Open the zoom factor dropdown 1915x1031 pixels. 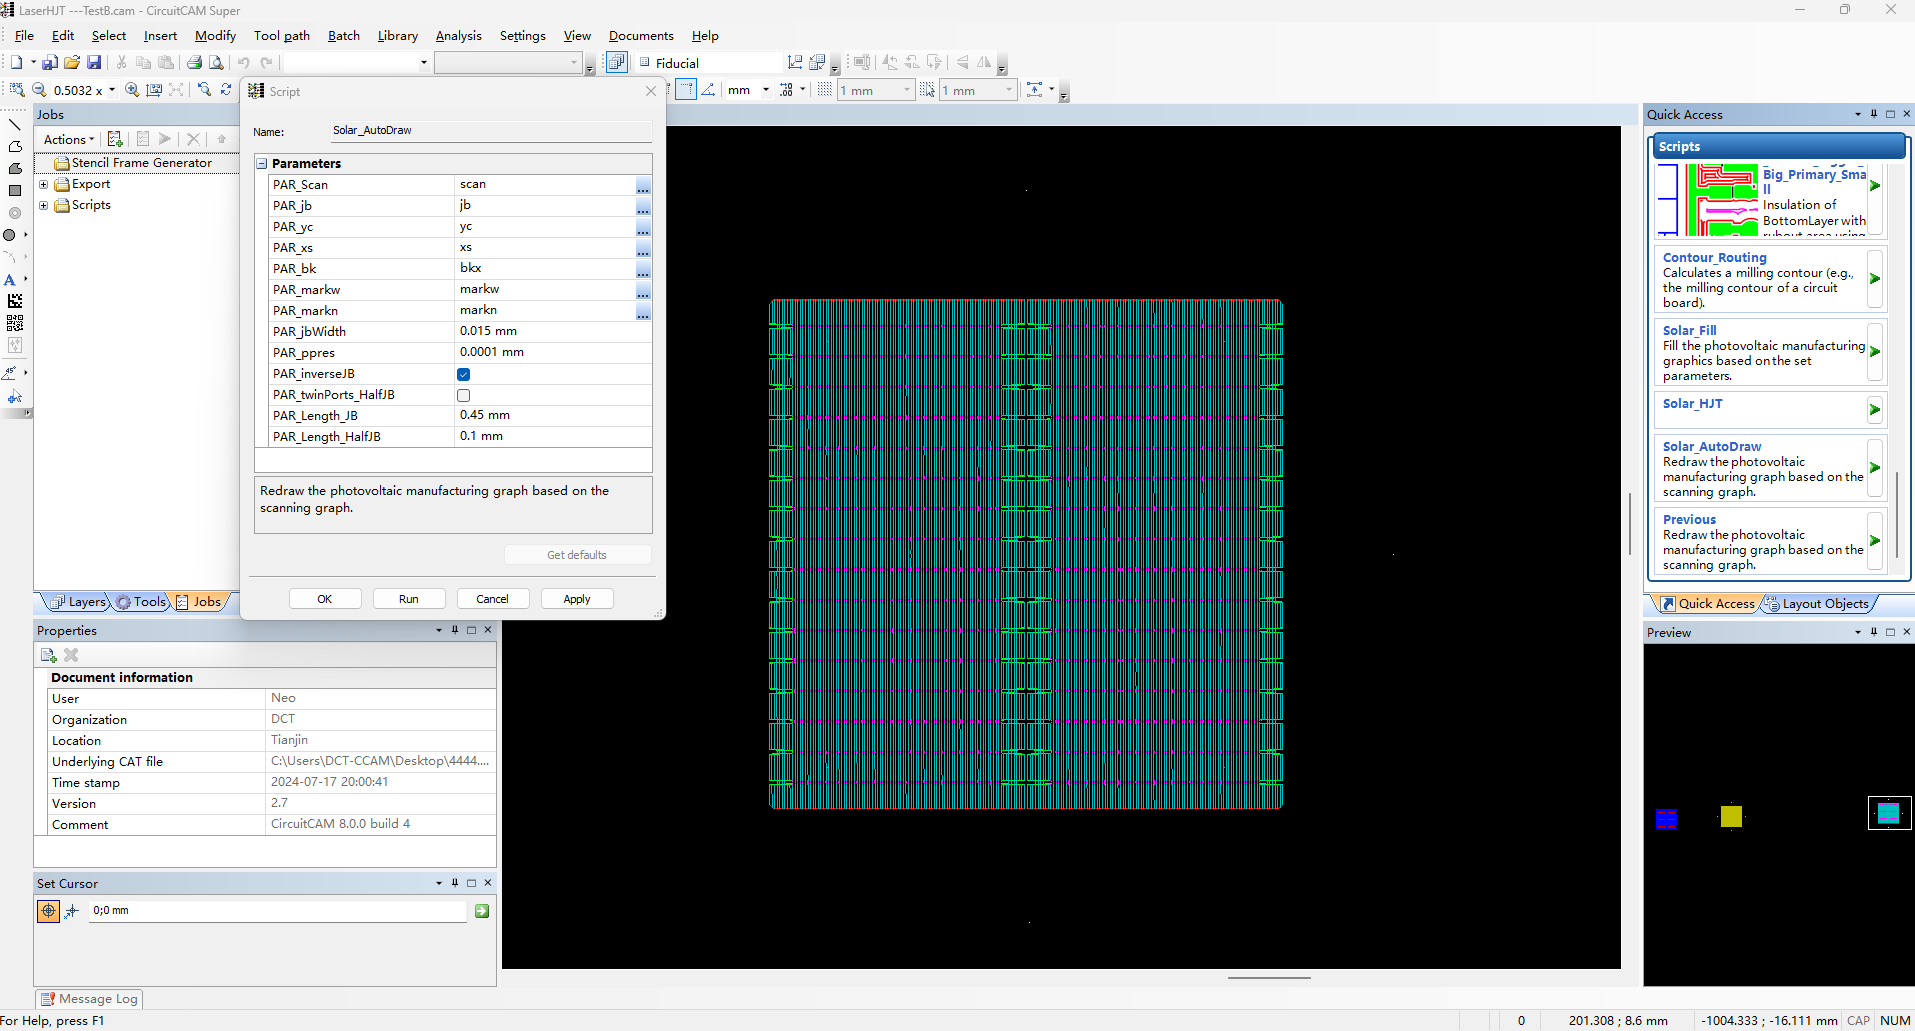[x=112, y=90]
